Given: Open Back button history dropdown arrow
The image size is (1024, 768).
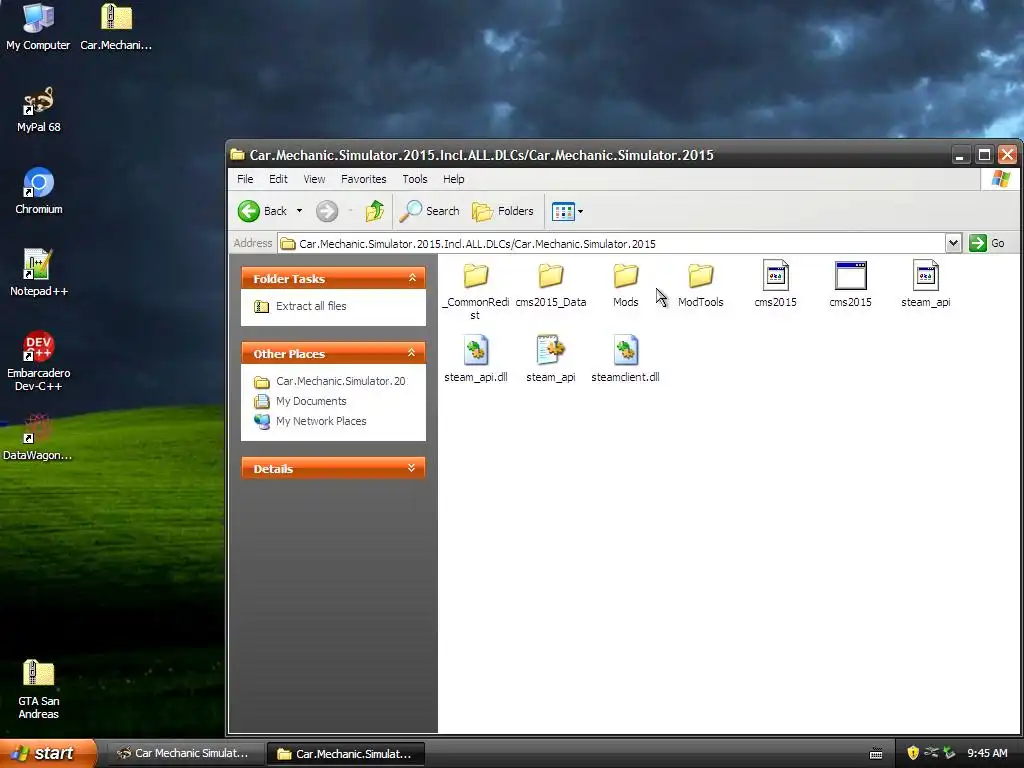Looking at the screenshot, I should point(299,211).
